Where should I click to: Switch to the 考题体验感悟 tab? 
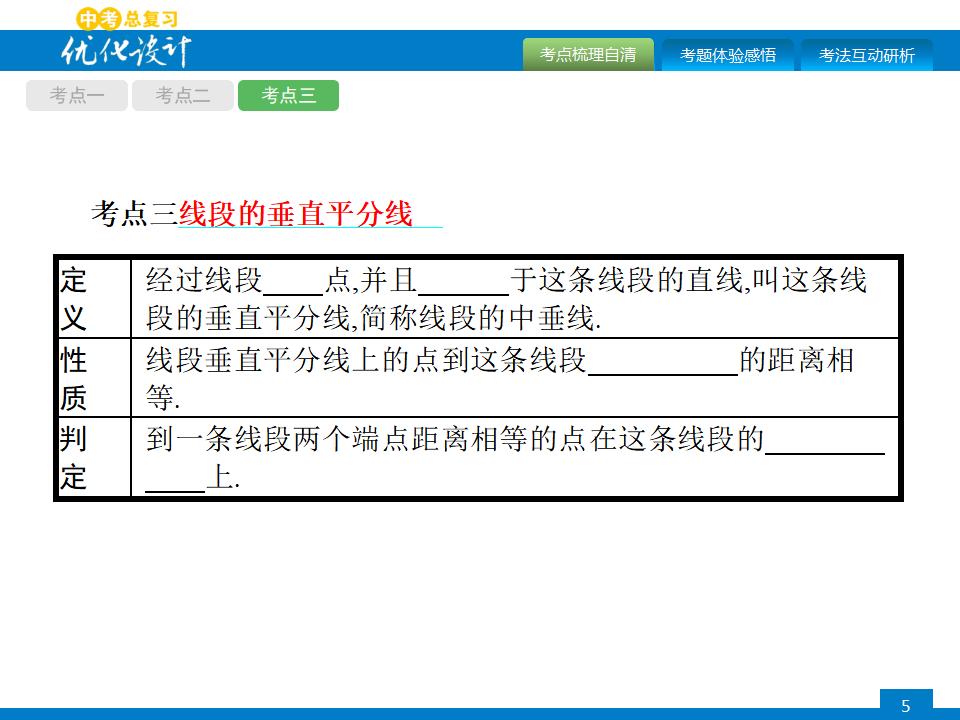tap(728, 55)
